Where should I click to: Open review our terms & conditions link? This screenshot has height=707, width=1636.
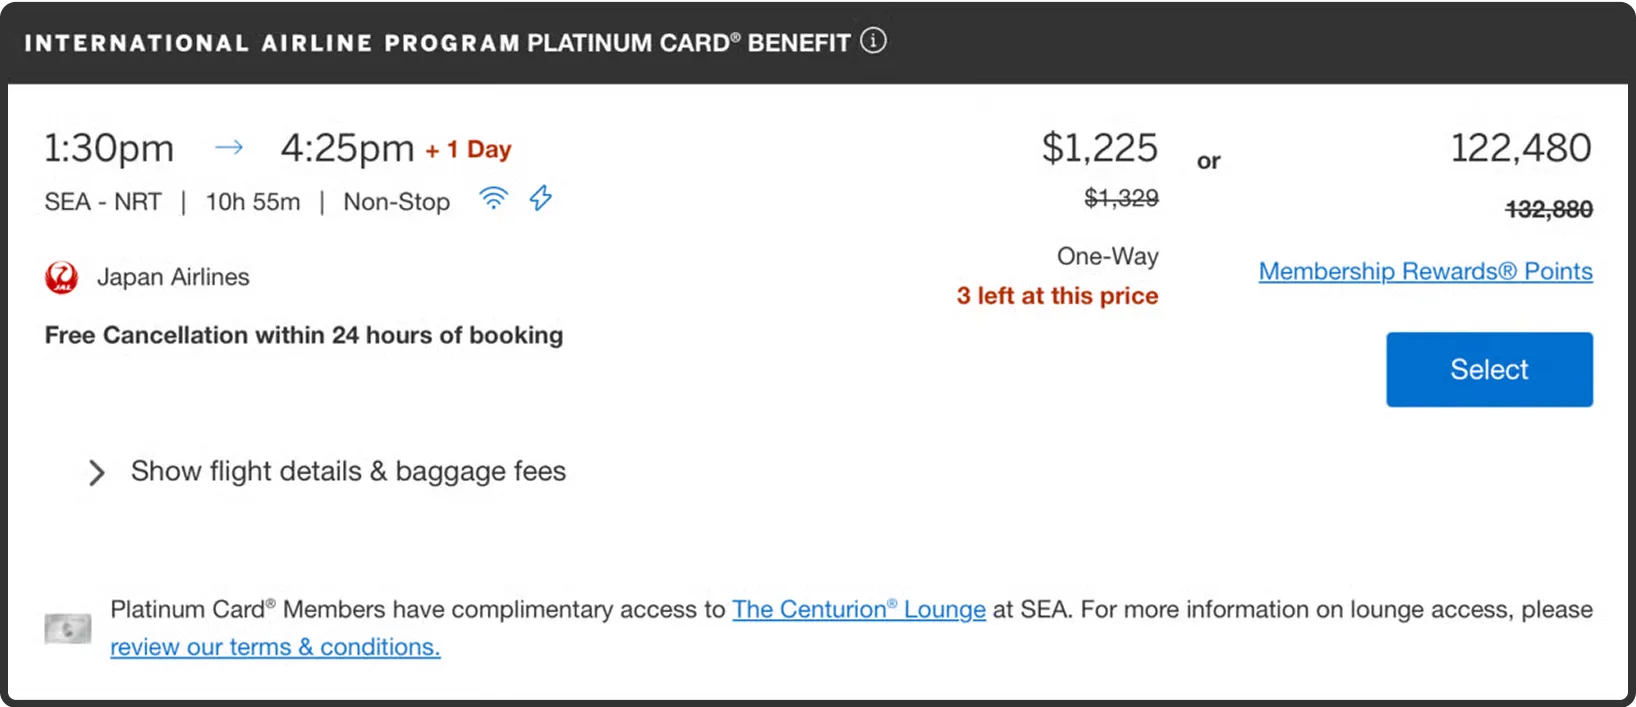coord(275,647)
